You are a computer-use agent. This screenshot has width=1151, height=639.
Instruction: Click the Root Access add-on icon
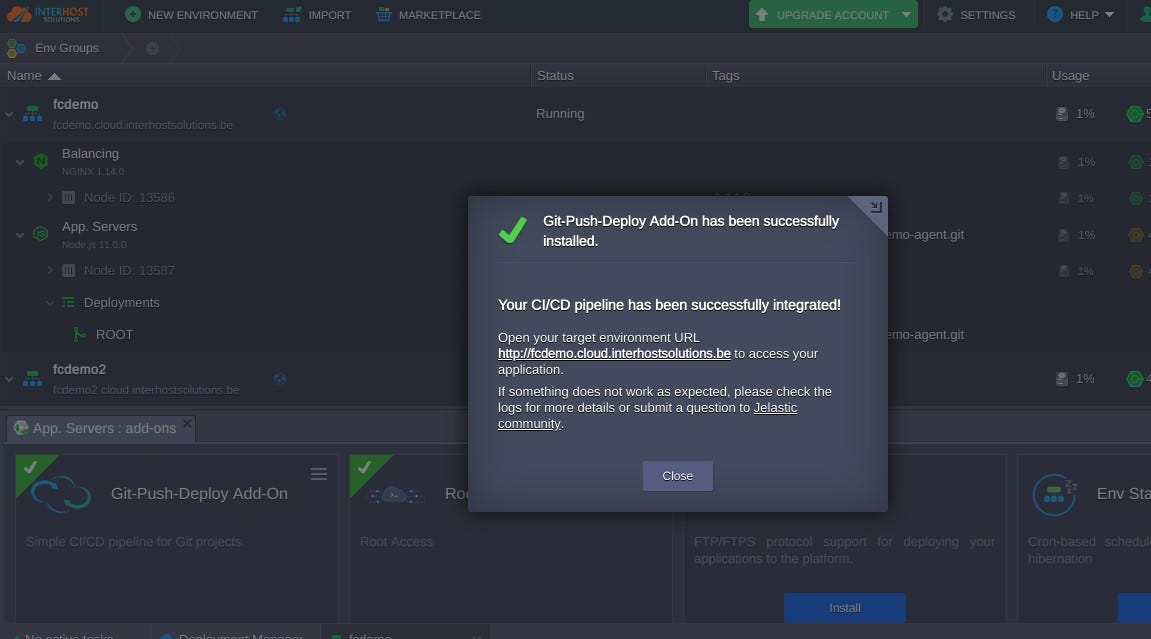[395, 494]
